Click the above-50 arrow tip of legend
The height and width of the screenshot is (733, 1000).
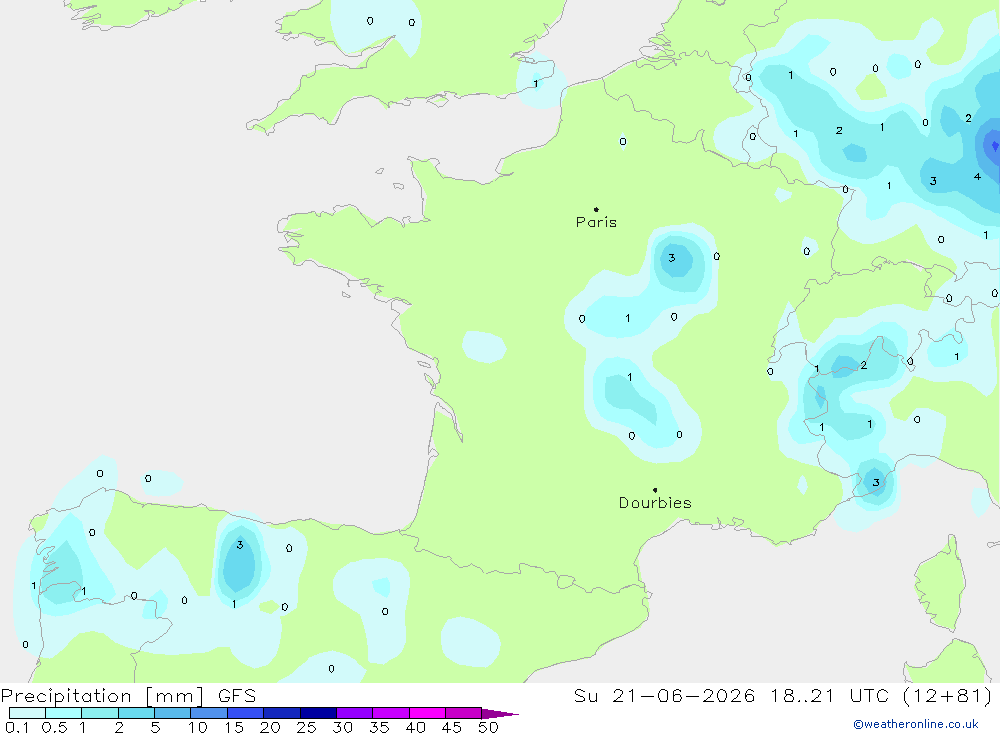pyautogui.click(x=501, y=714)
